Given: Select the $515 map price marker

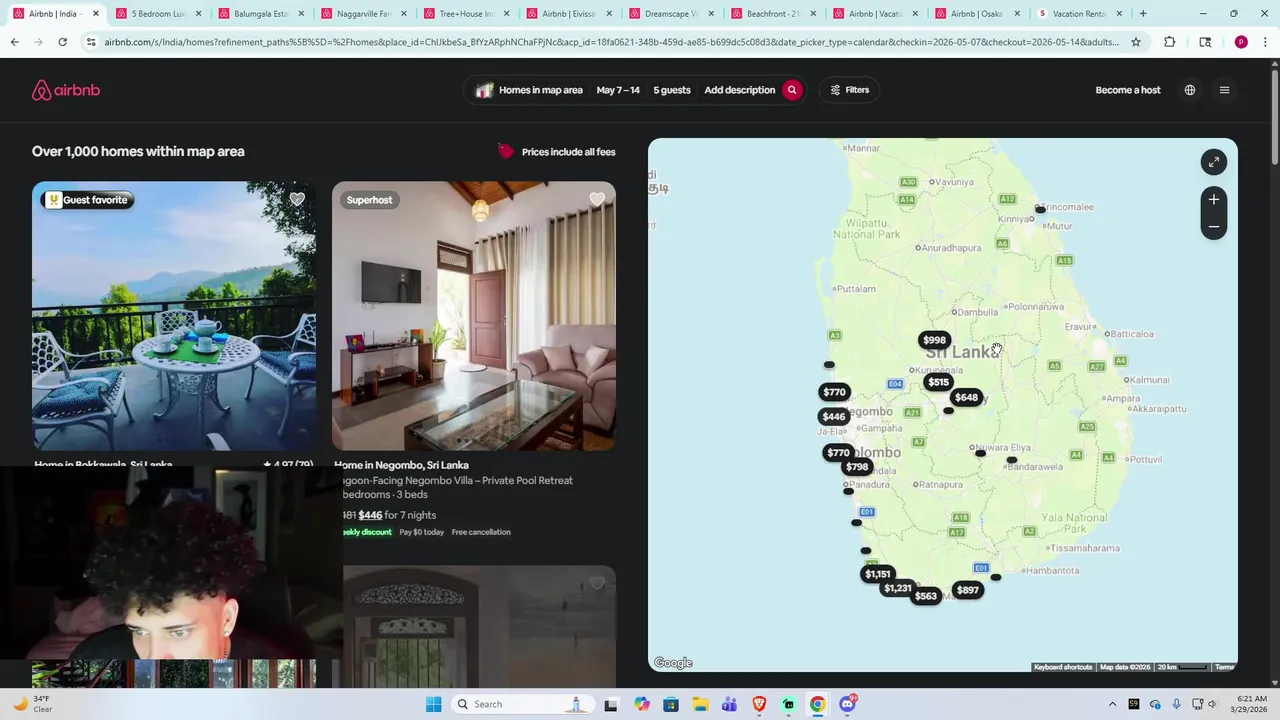Looking at the screenshot, I should tap(938, 382).
